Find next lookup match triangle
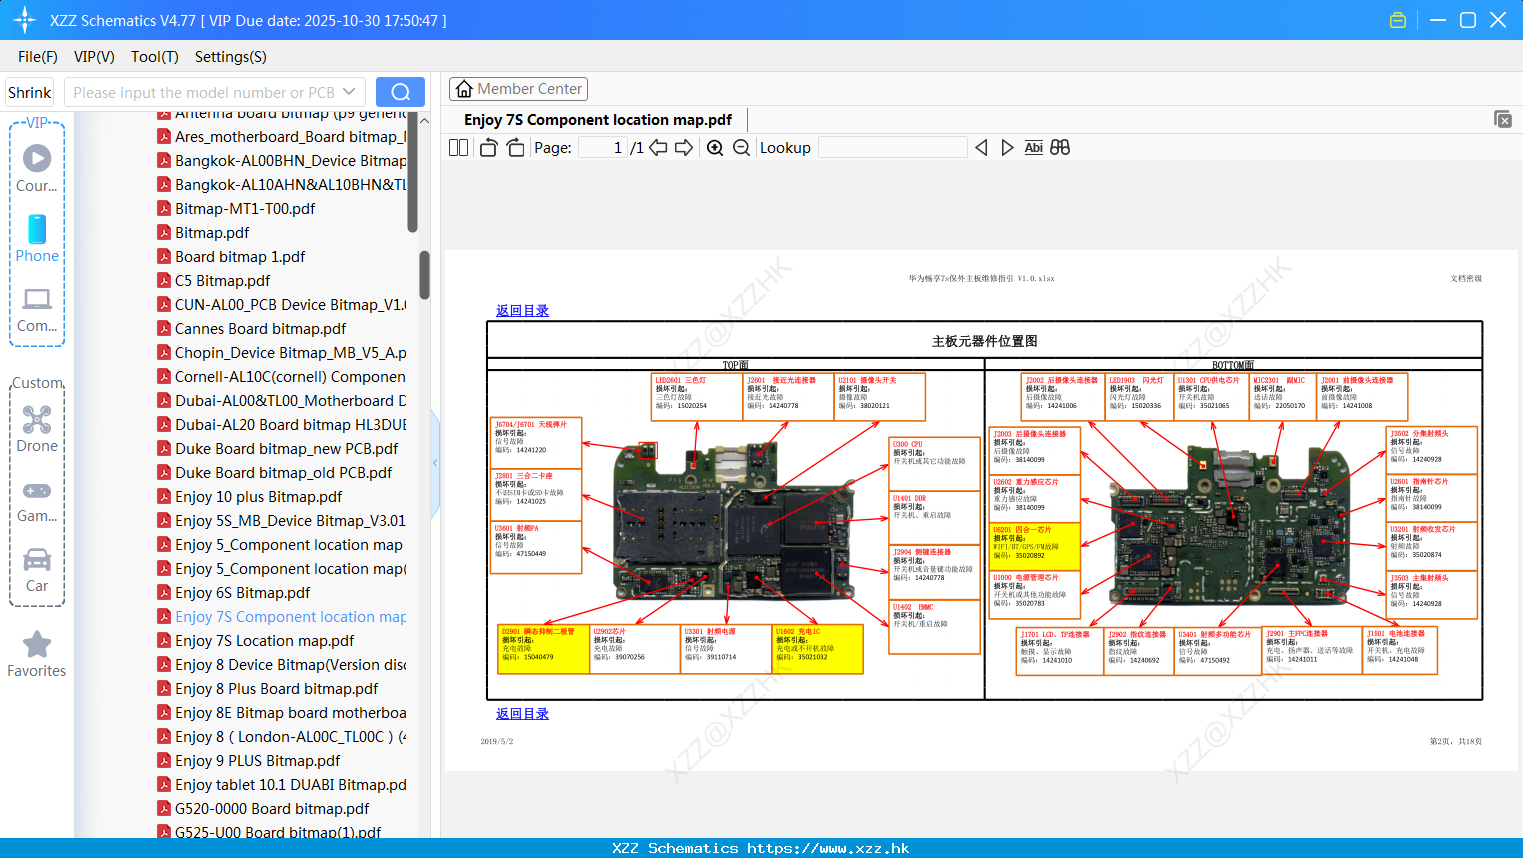This screenshot has height=858, width=1523. tap(1007, 147)
